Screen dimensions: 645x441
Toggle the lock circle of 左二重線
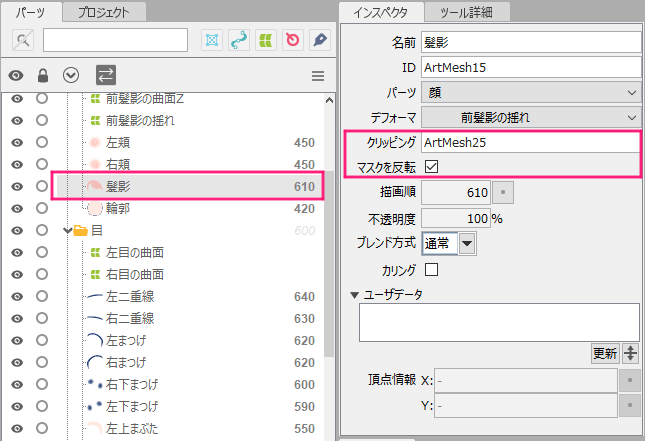42,296
